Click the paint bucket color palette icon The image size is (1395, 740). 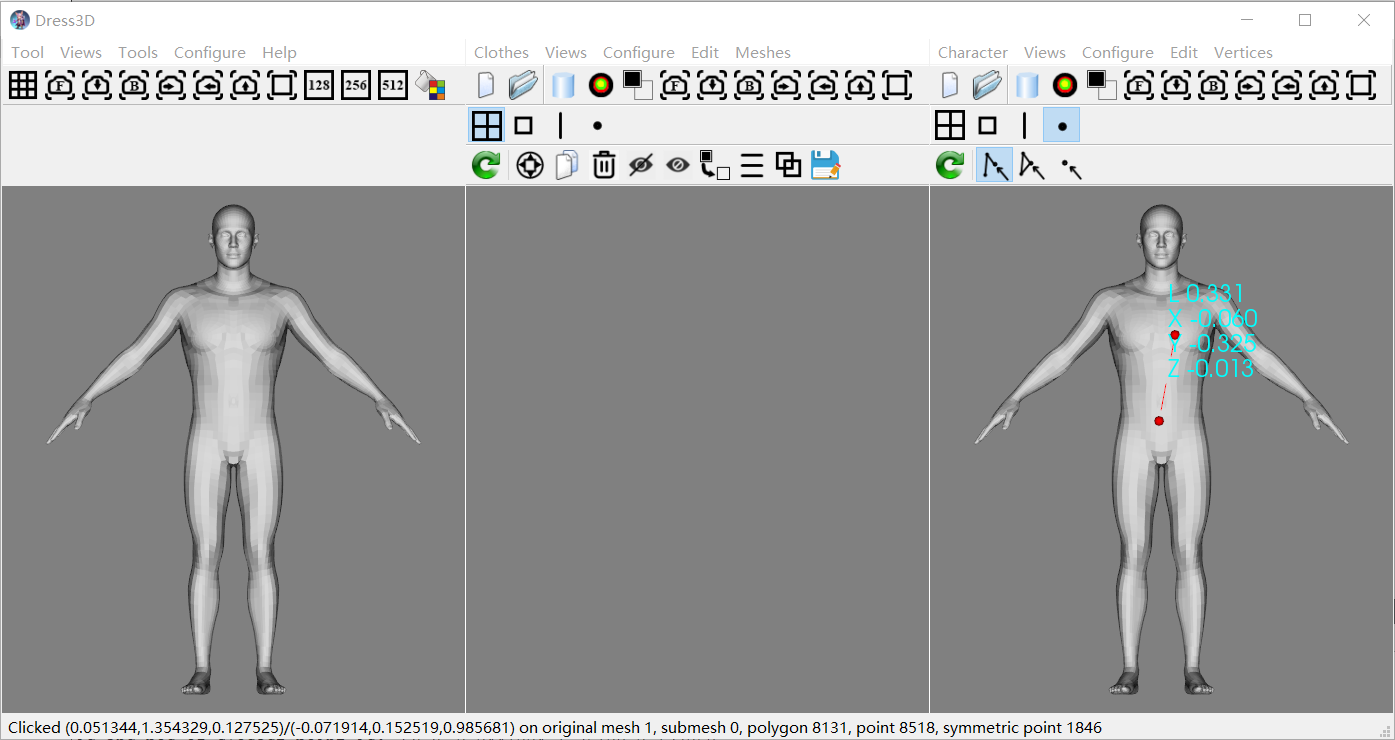point(431,86)
